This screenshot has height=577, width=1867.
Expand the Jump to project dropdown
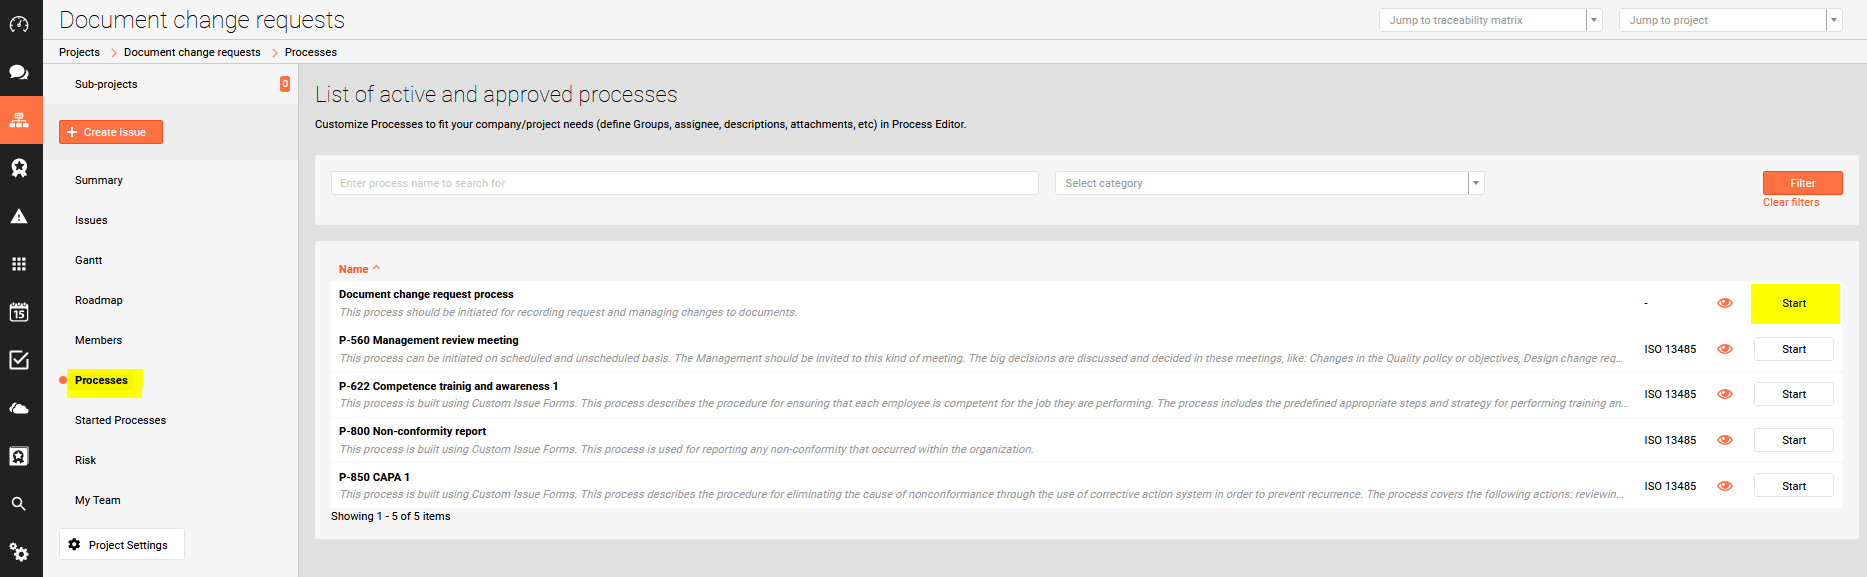coord(1834,20)
